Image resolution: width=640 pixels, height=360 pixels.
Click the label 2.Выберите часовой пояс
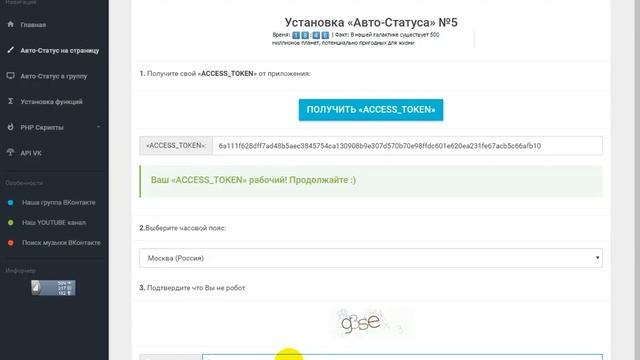(182, 228)
